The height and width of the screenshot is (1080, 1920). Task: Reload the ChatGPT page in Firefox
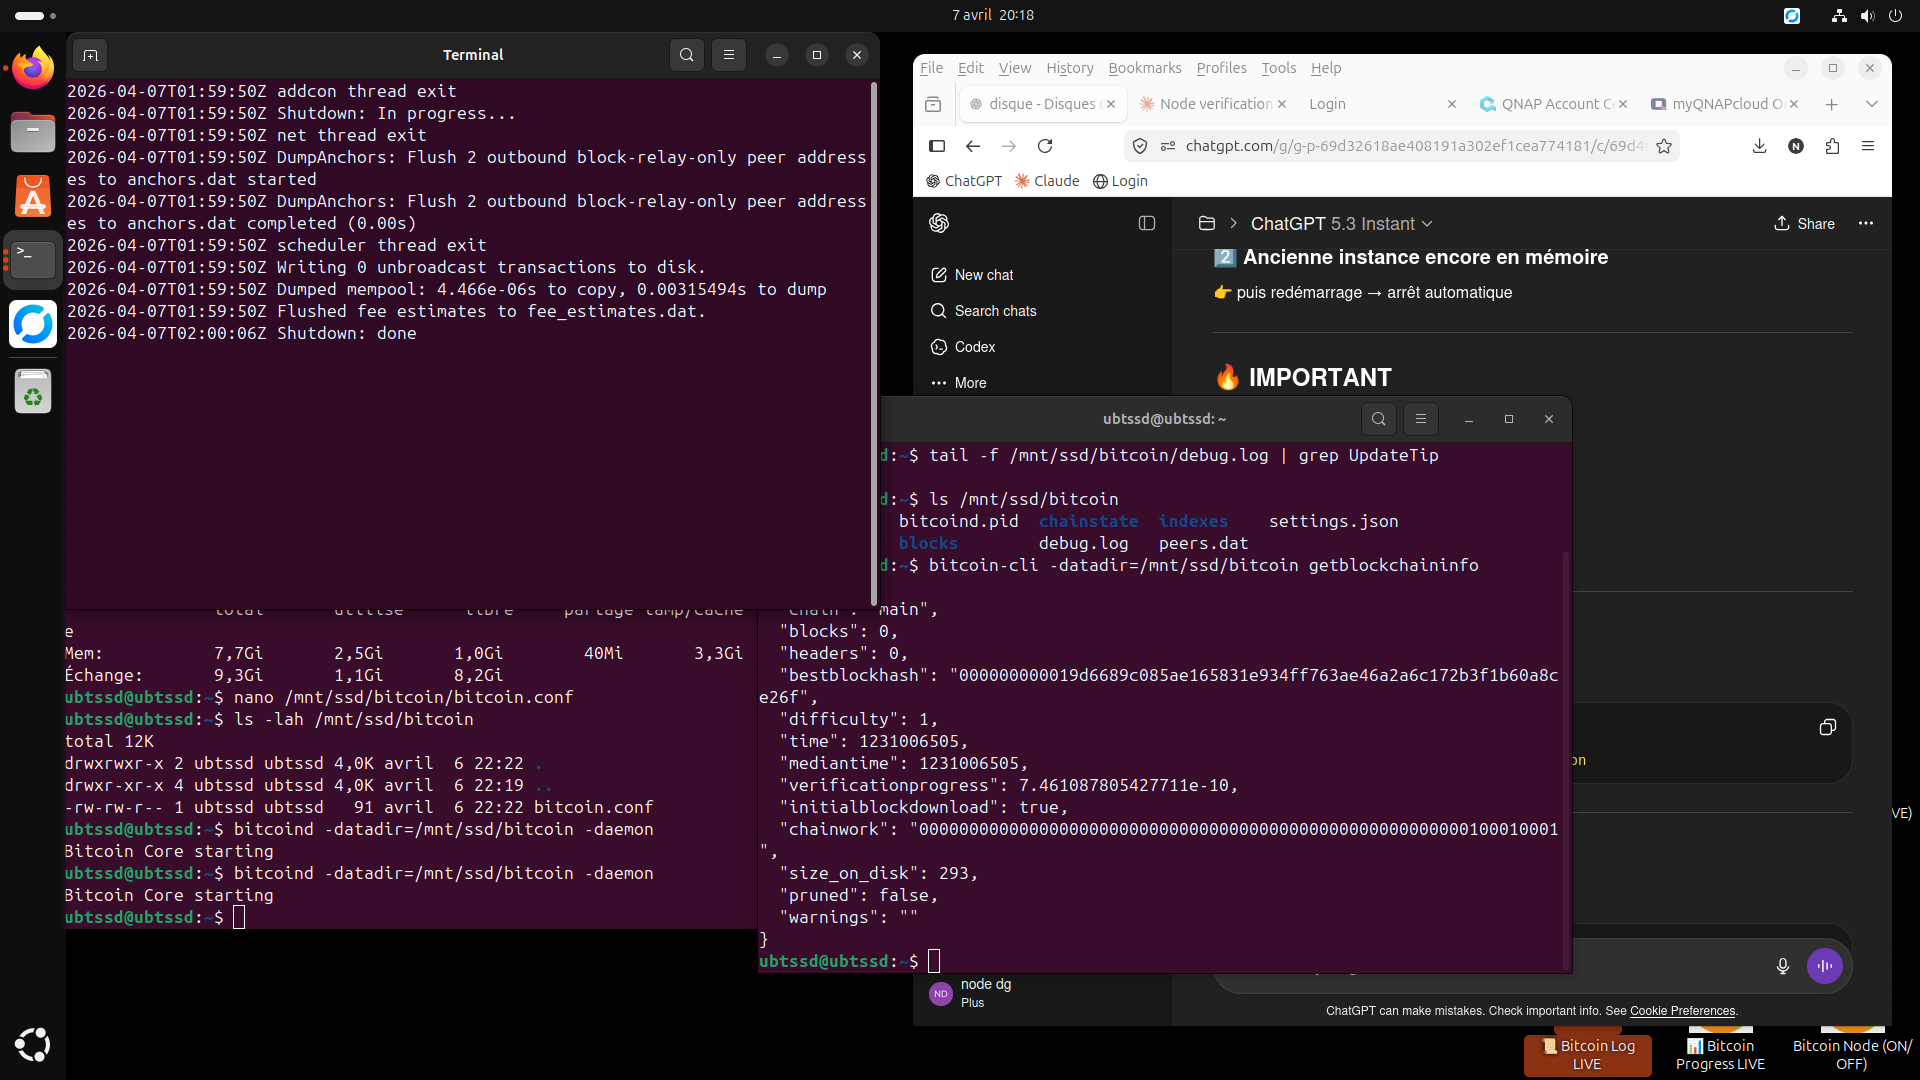coord(1045,146)
